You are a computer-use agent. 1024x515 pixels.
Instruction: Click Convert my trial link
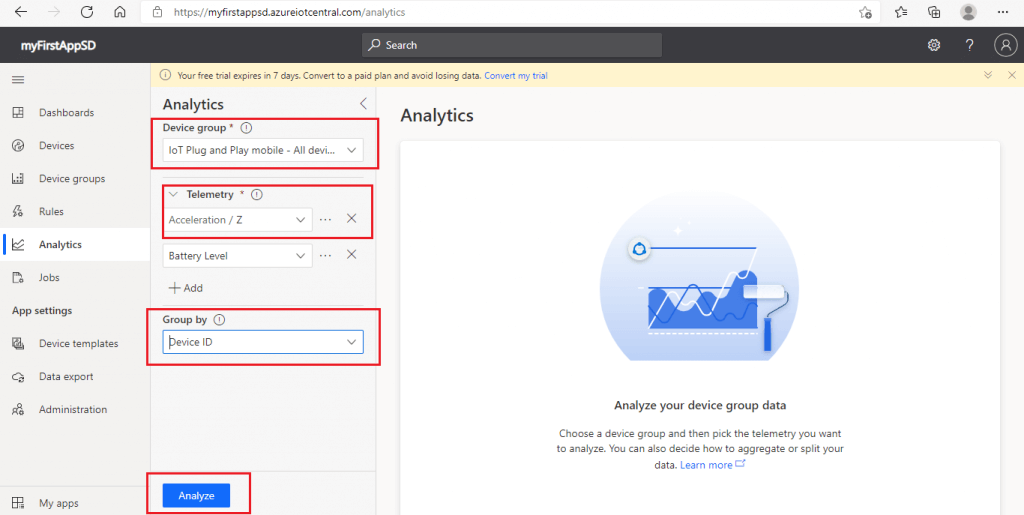(x=516, y=76)
